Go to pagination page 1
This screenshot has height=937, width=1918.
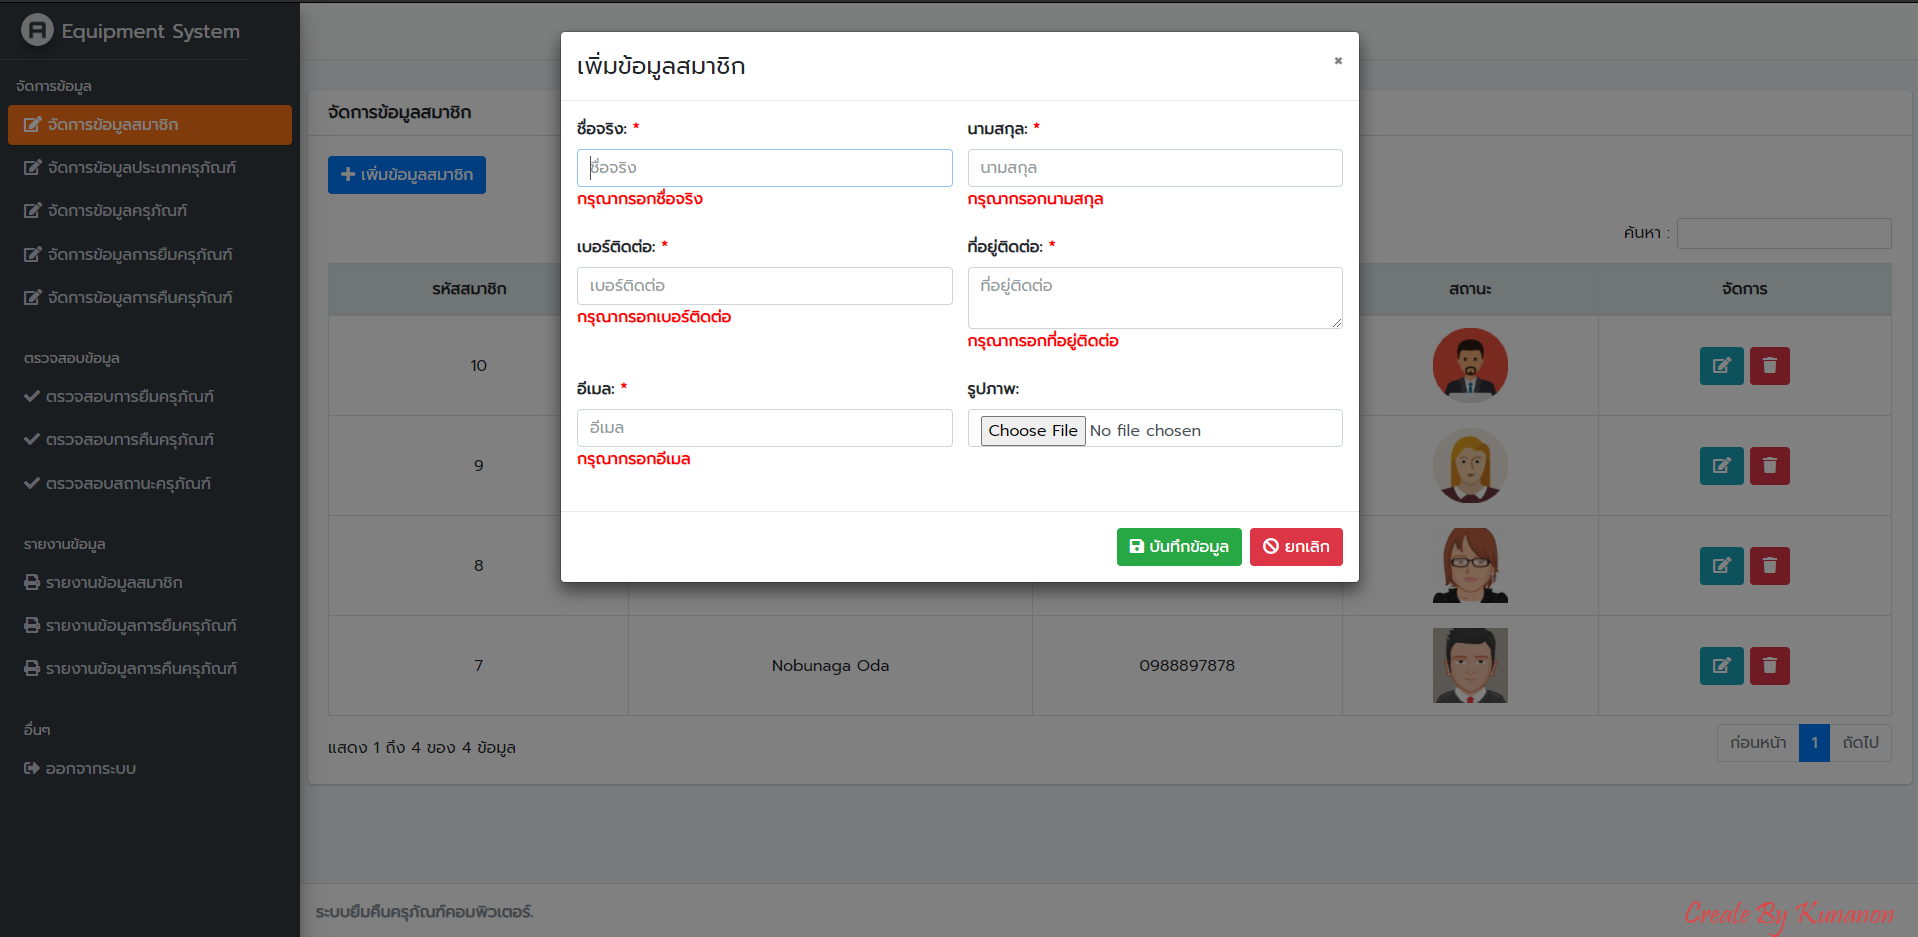(x=1813, y=743)
